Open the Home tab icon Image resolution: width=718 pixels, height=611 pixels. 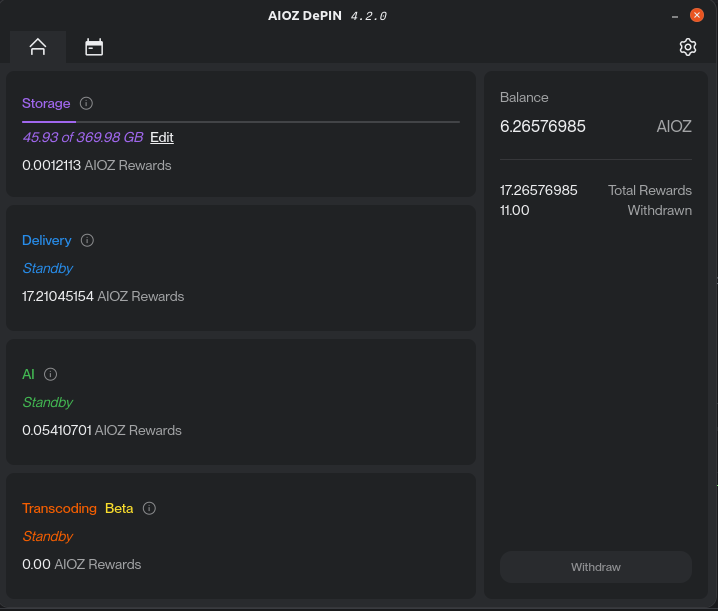point(38,47)
